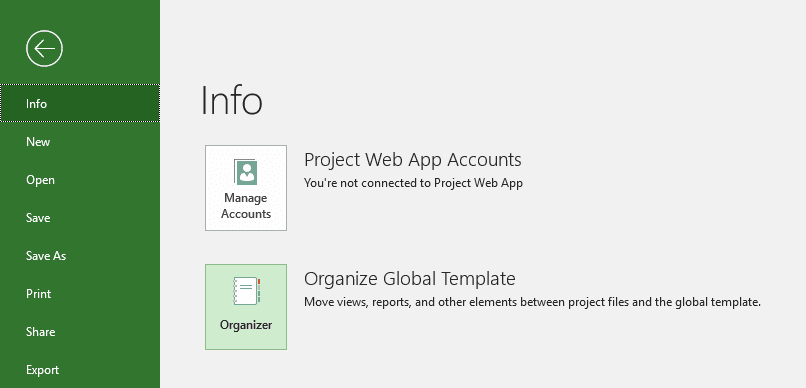This screenshot has width=806, height=388.
Task: Click the "Move views, reports, and other elements" description
Action: click(x=532, y=302)
